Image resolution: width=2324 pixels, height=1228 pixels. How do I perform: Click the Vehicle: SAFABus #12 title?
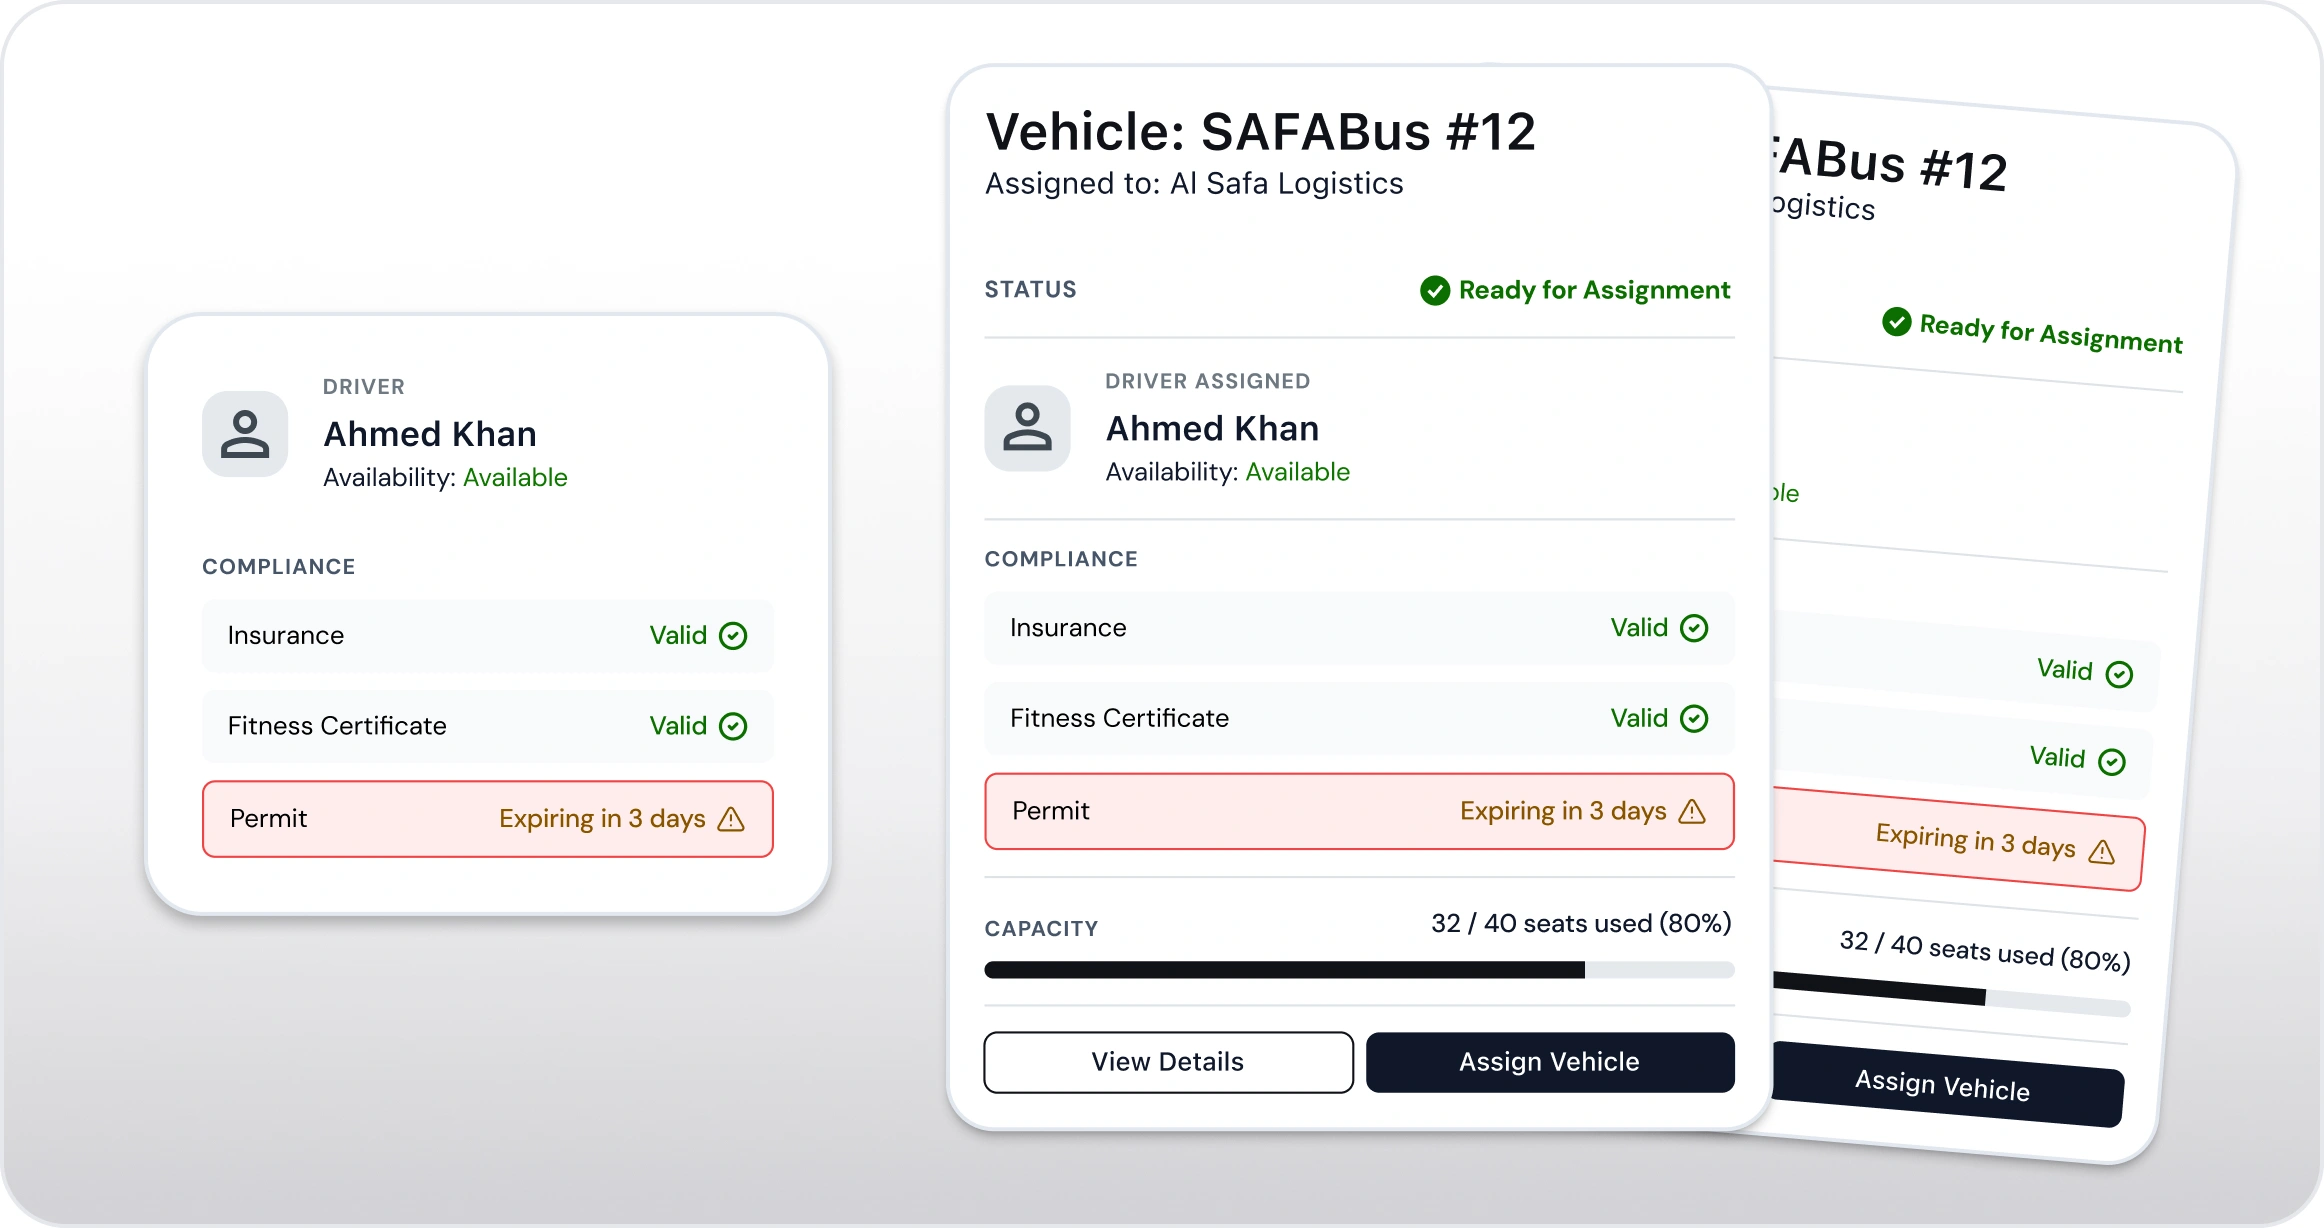(x=1260, y=132)
